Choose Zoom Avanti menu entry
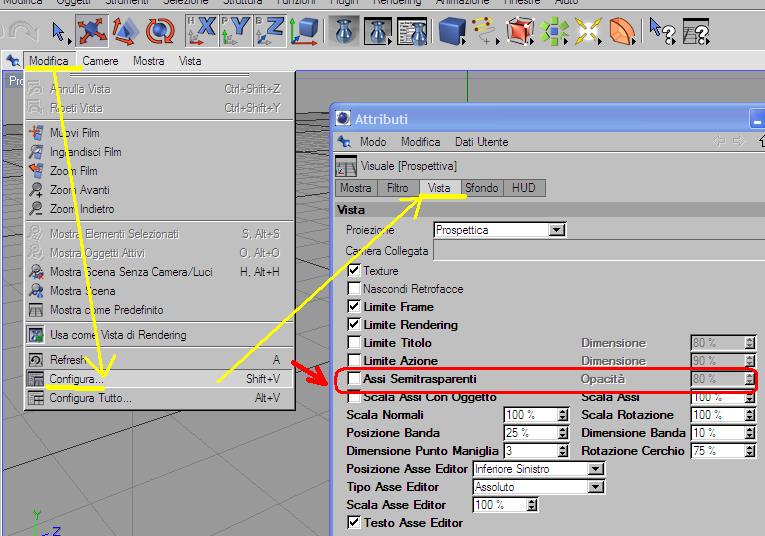 160,190
